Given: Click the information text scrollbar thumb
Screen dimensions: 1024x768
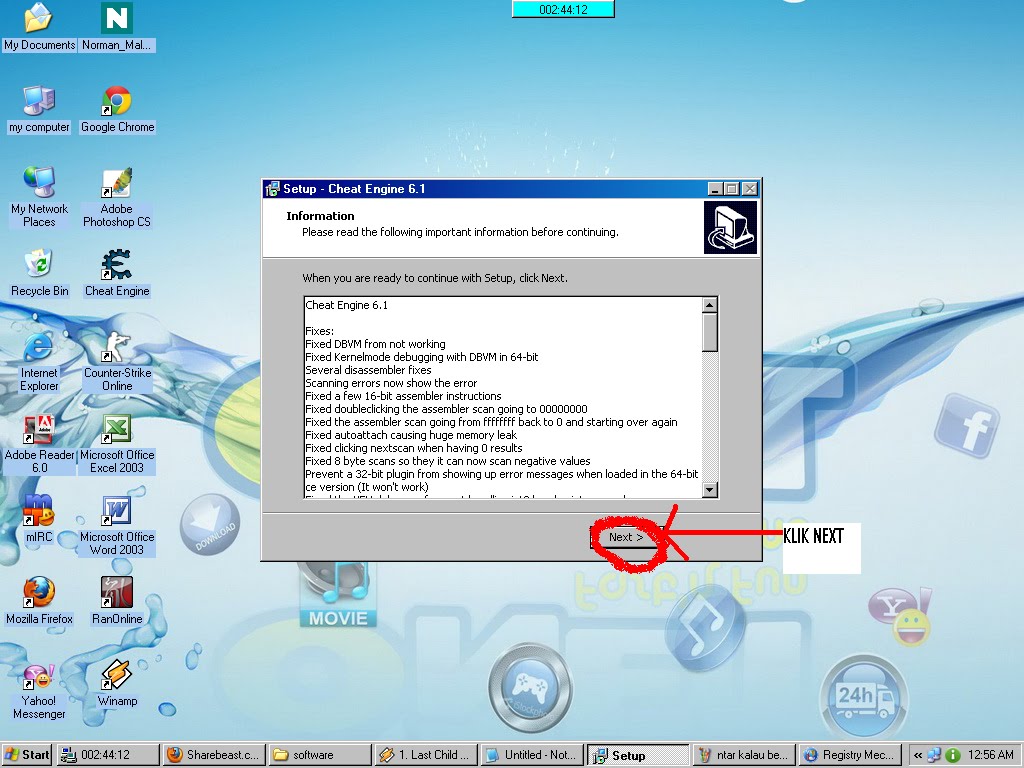Looking at the screenshot, I should [x=710, y=332].
